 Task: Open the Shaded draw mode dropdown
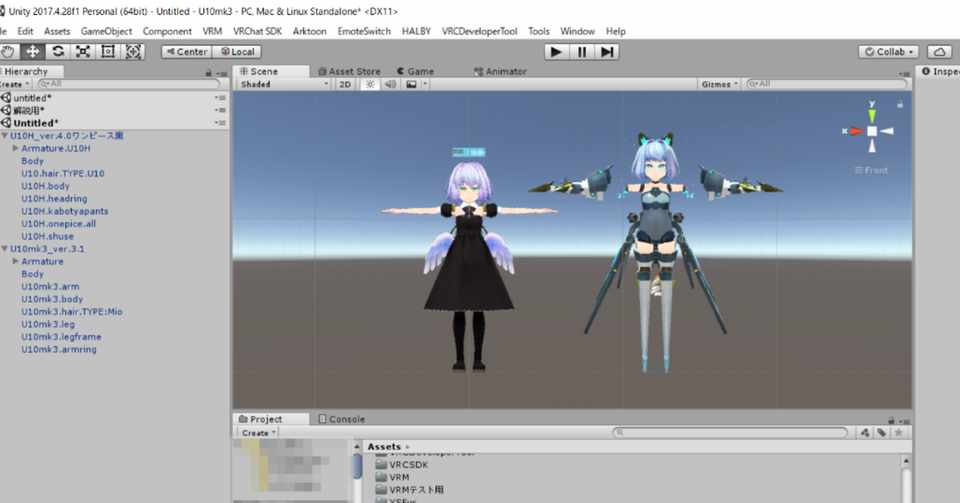click(284, 84)
